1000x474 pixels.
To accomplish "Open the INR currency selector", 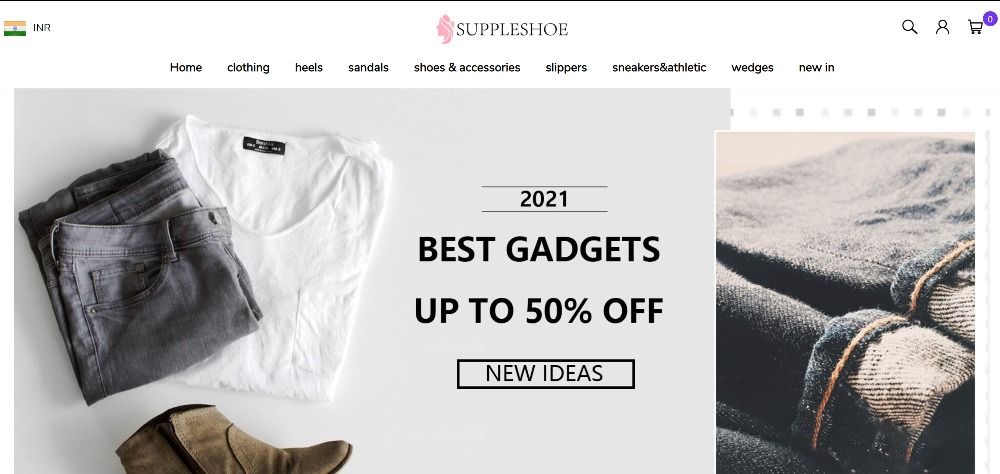I will (x=41, y=28).
